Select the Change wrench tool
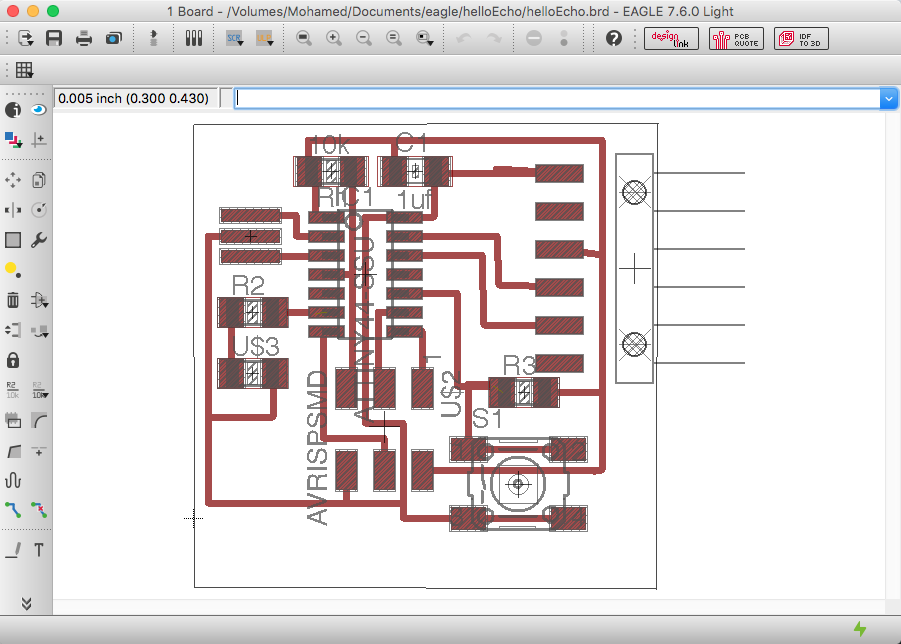The height and width of the screenshot is (644, 901). (38, 240)
